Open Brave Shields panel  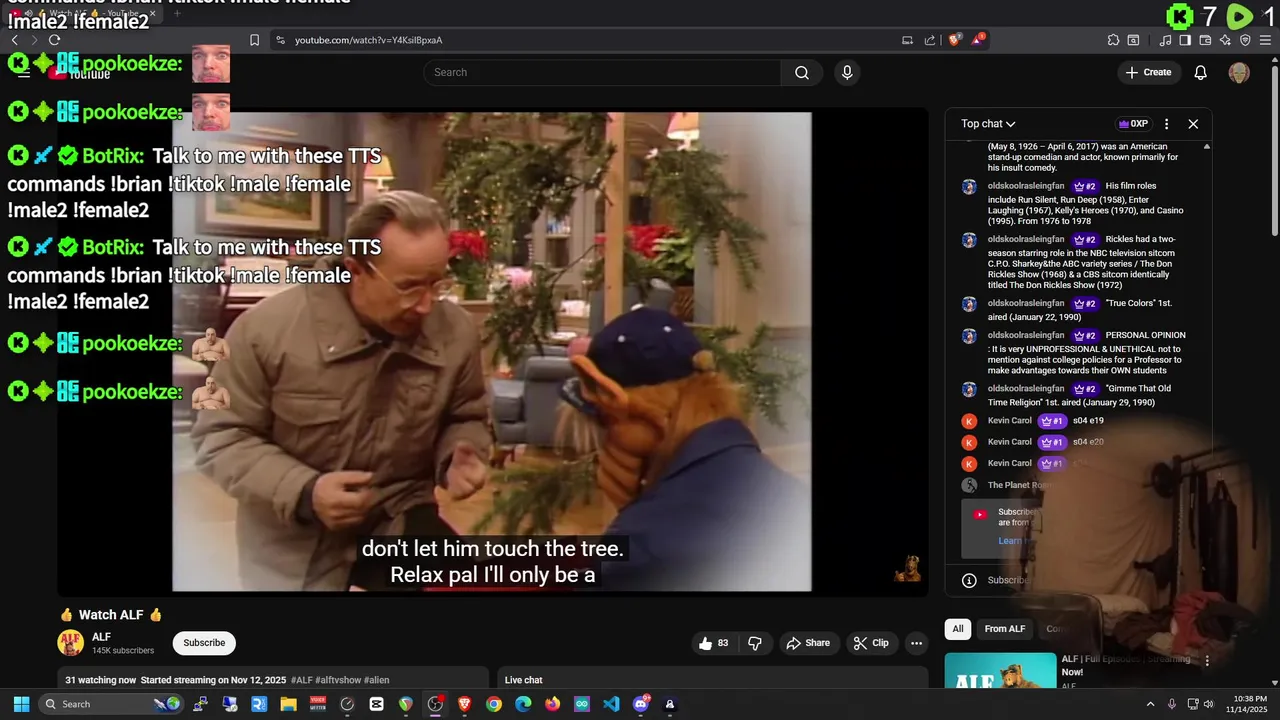[955, 40]
